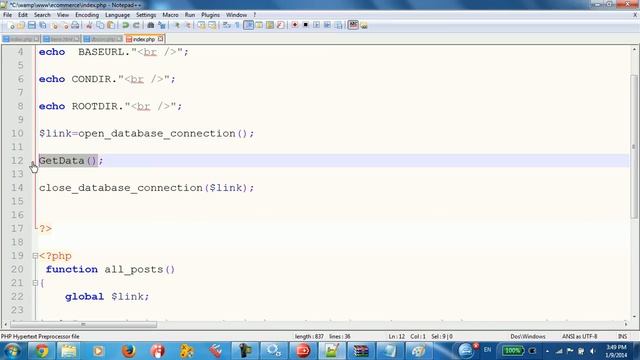Click the Save All toolbar icon
This screenshot has width=640, height=360.
(42, 25)
